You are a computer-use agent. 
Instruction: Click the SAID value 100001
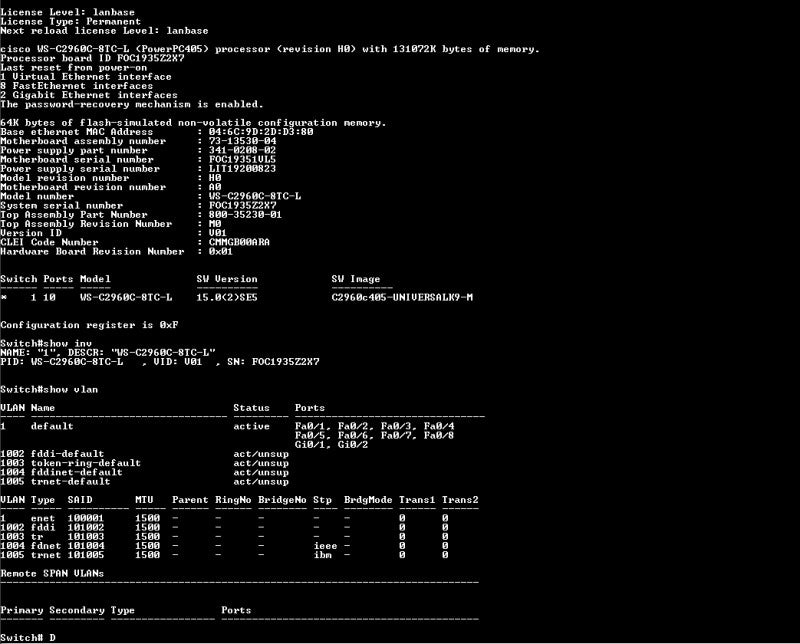(86, 517)
